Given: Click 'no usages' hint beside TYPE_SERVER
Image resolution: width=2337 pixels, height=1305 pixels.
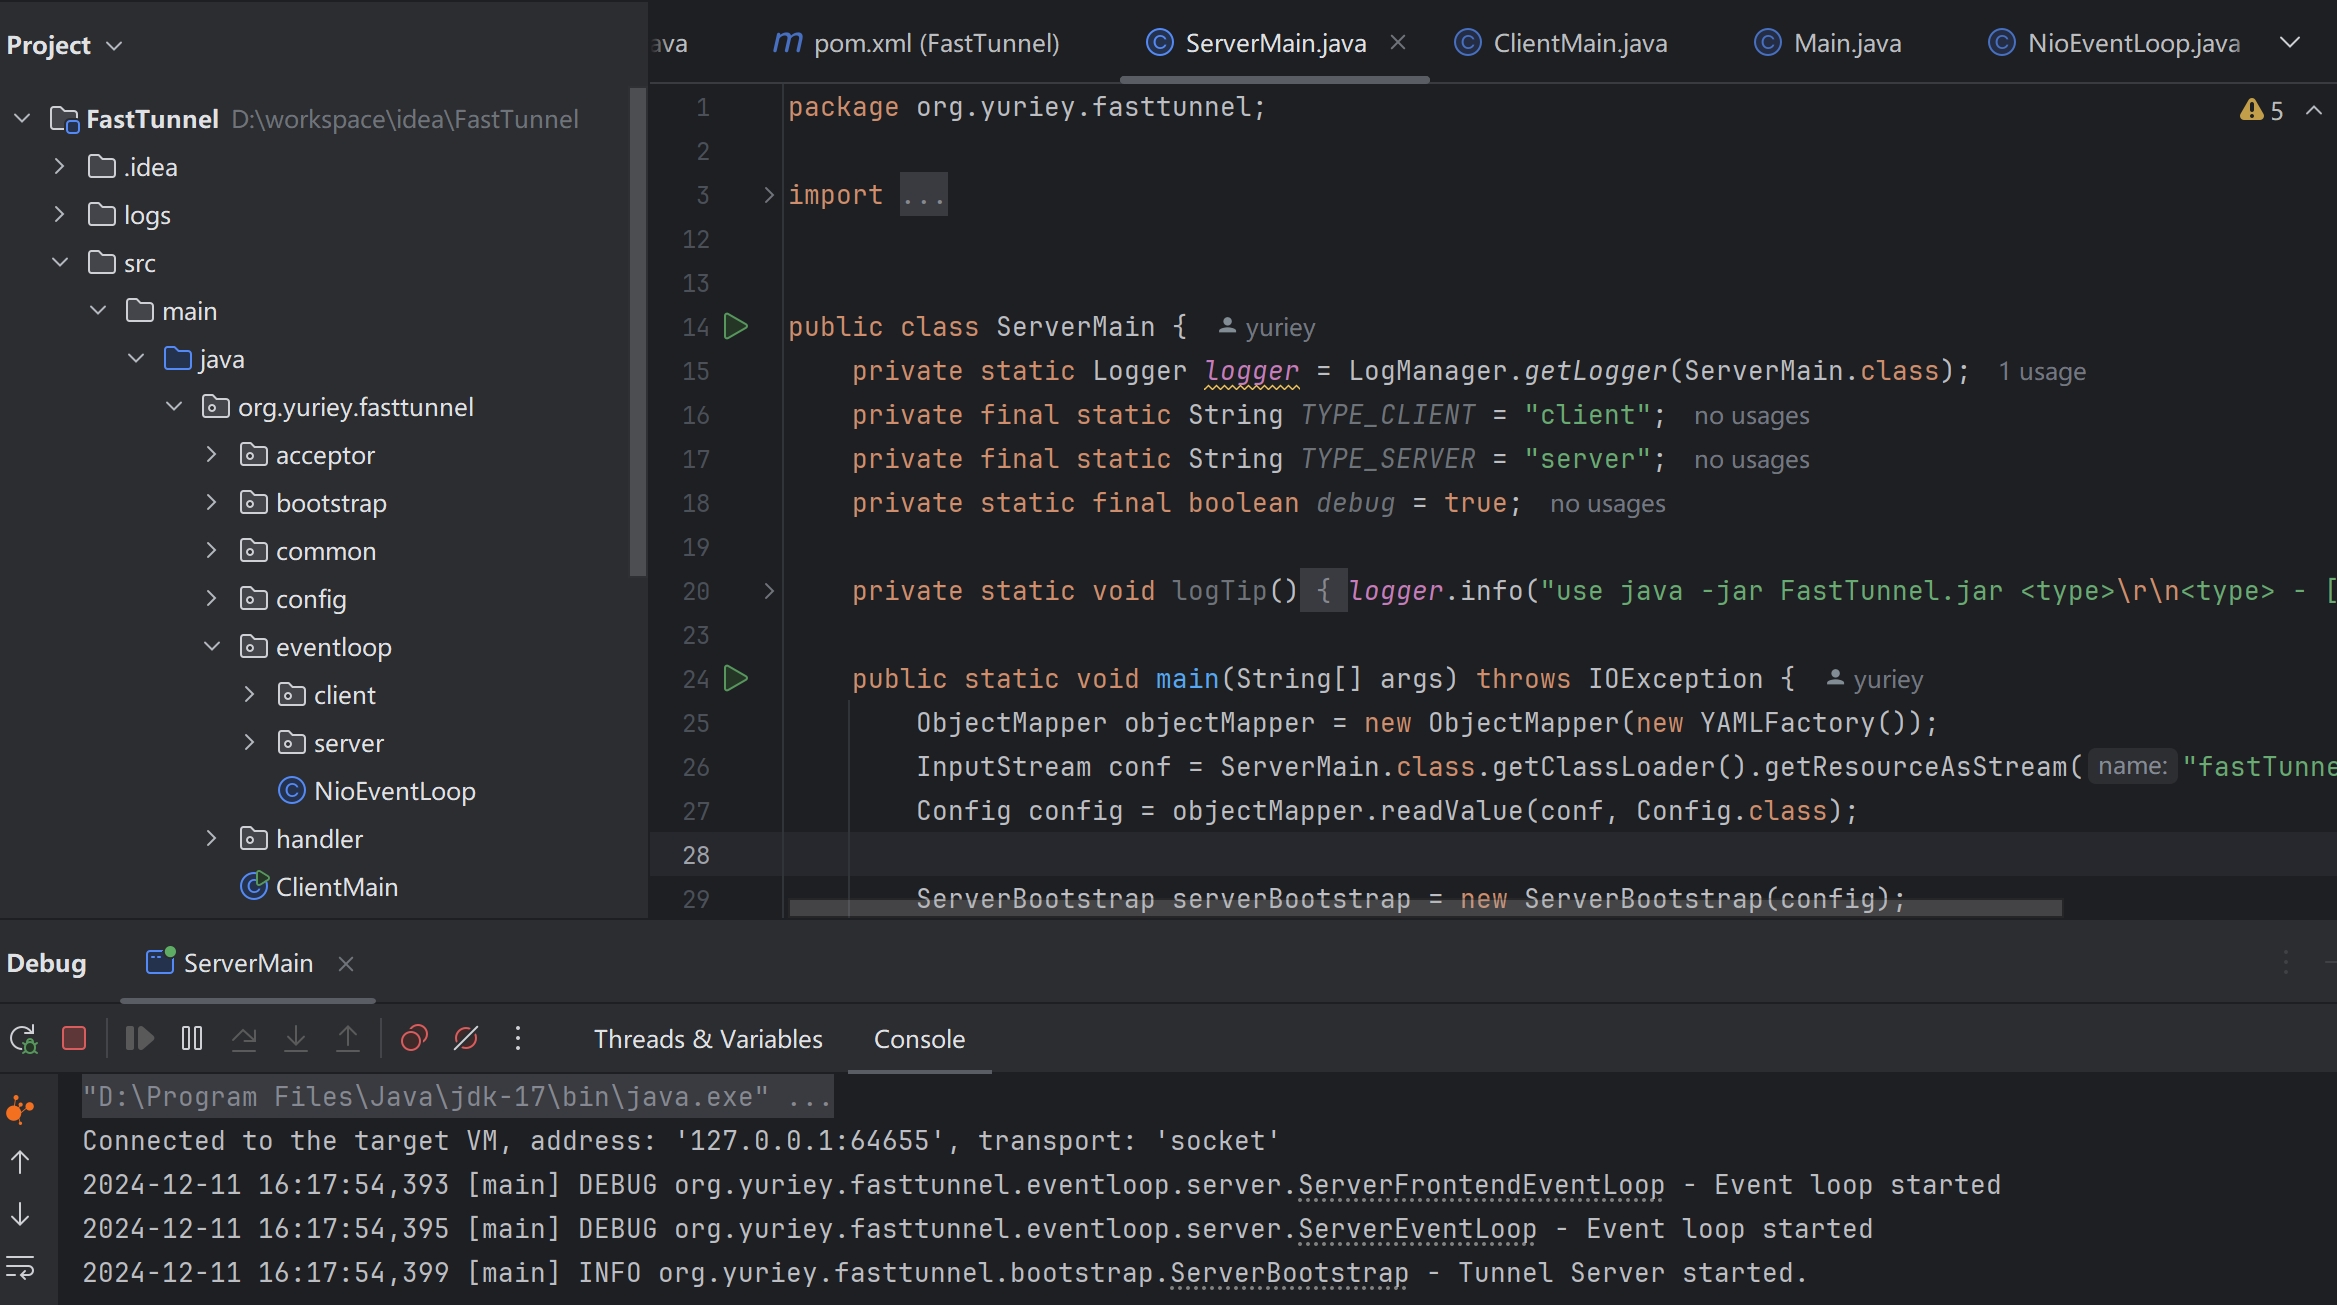Looking at the screenshot, I should [x=1751, y=460].
